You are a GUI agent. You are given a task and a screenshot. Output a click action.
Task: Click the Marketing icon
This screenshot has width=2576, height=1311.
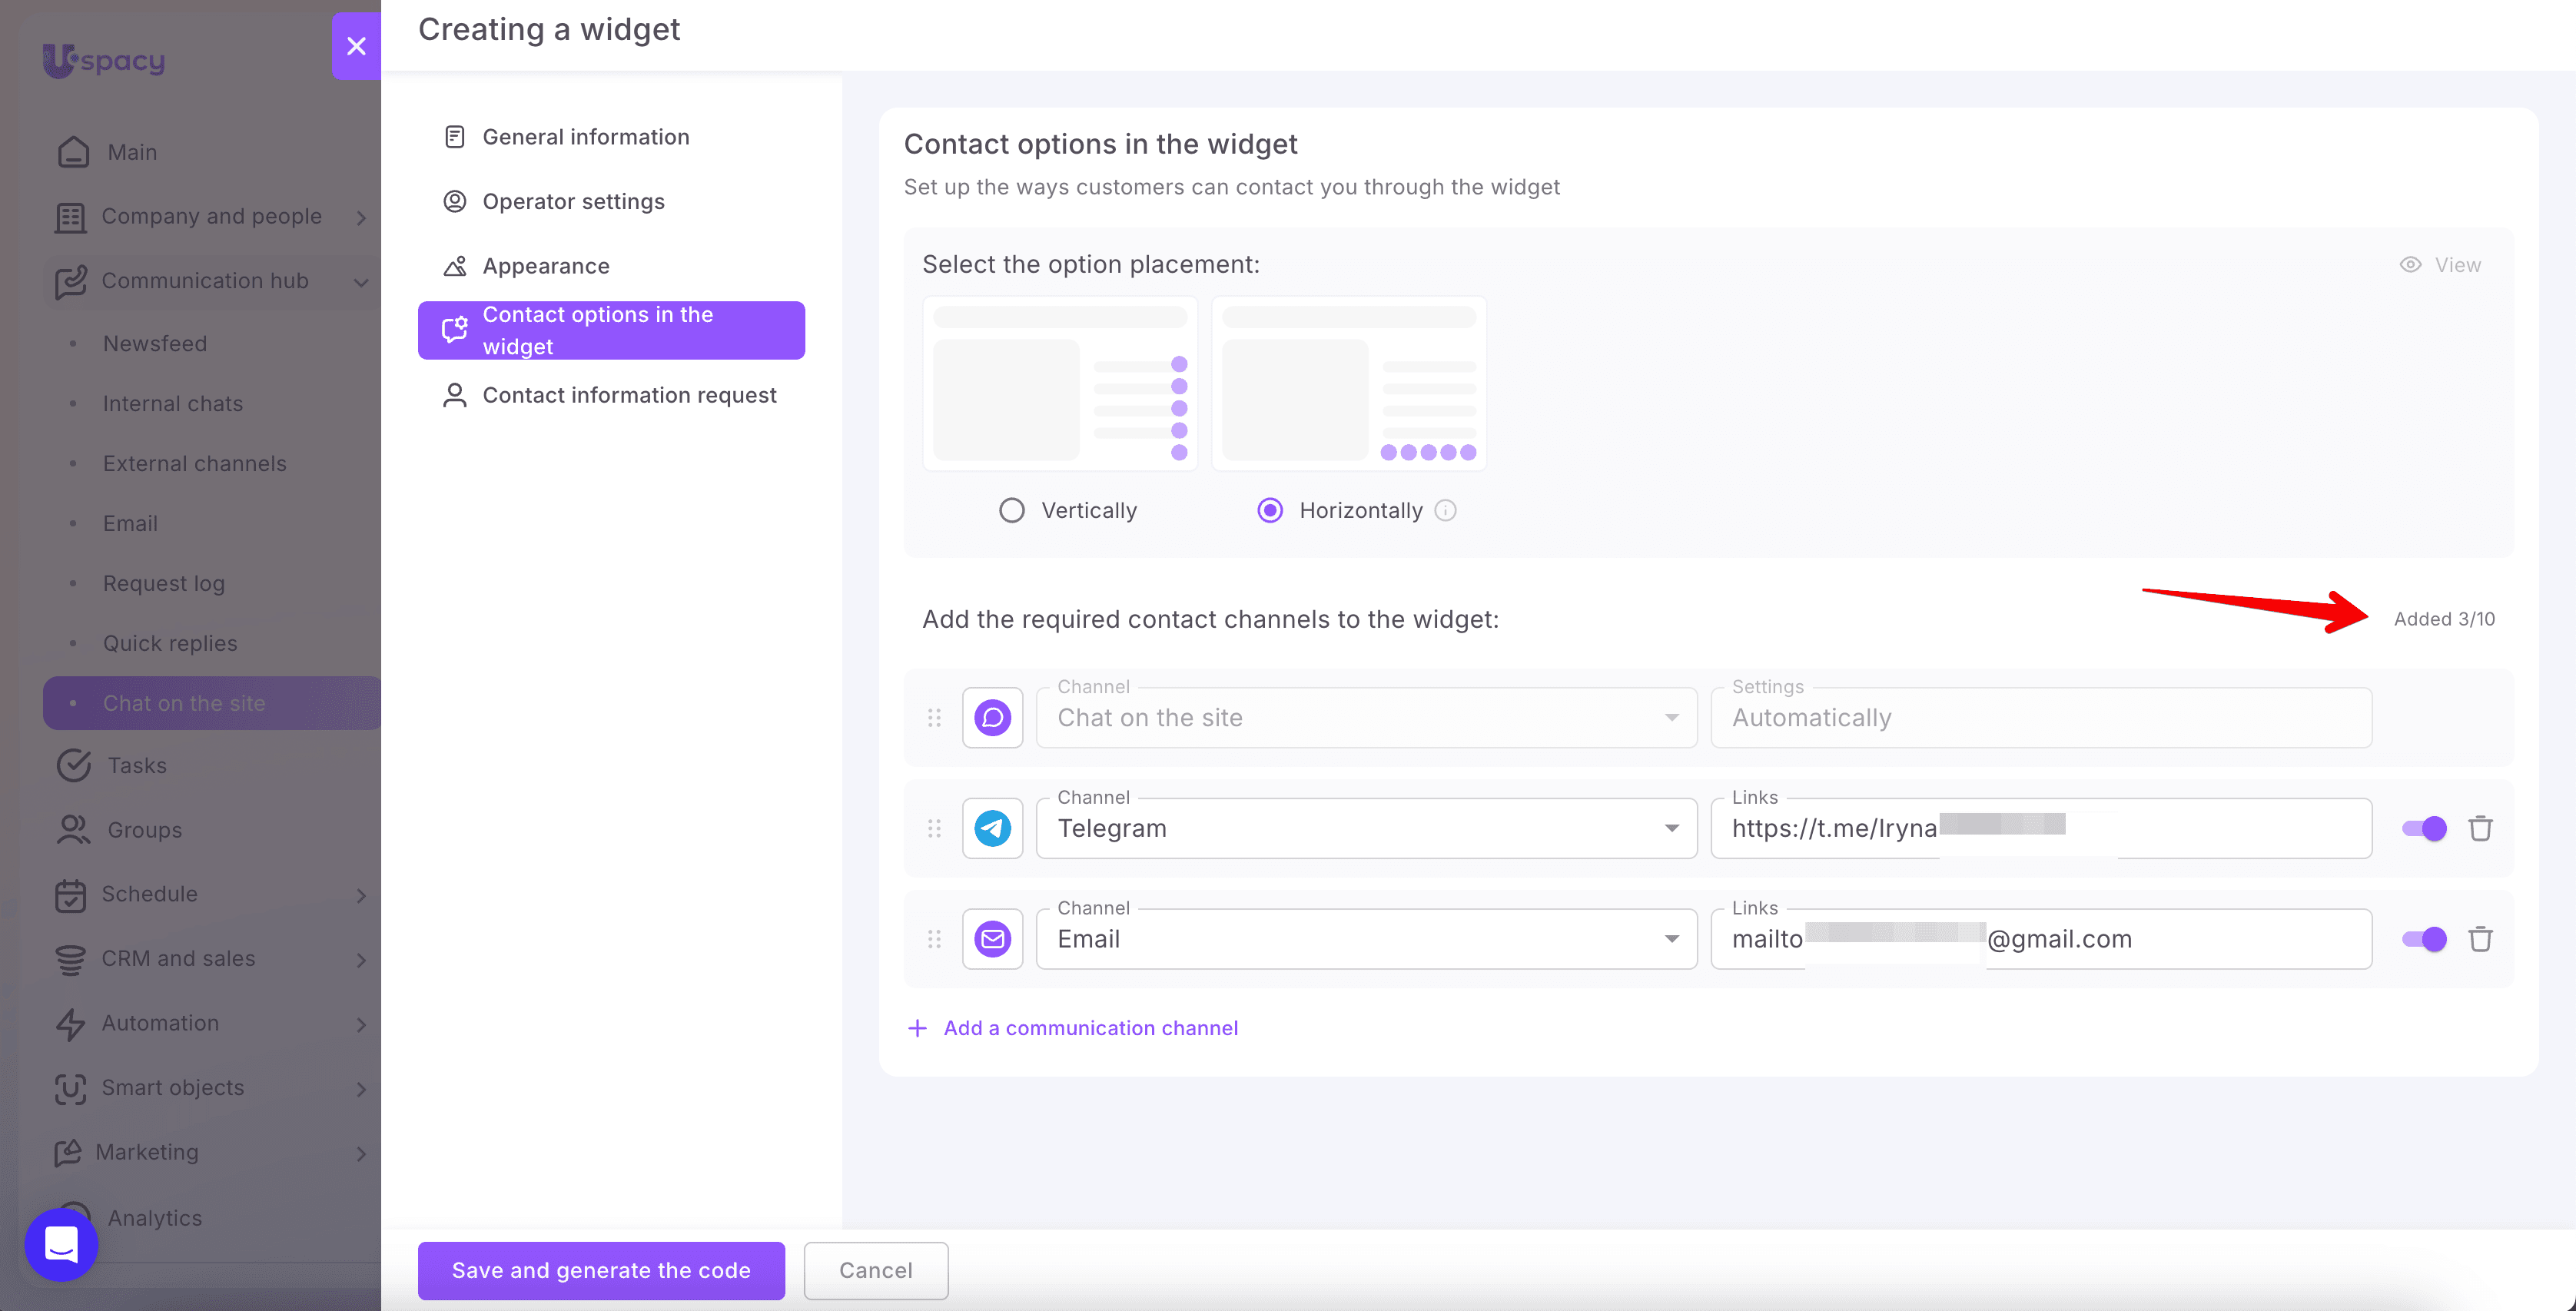coord(67,1153)
